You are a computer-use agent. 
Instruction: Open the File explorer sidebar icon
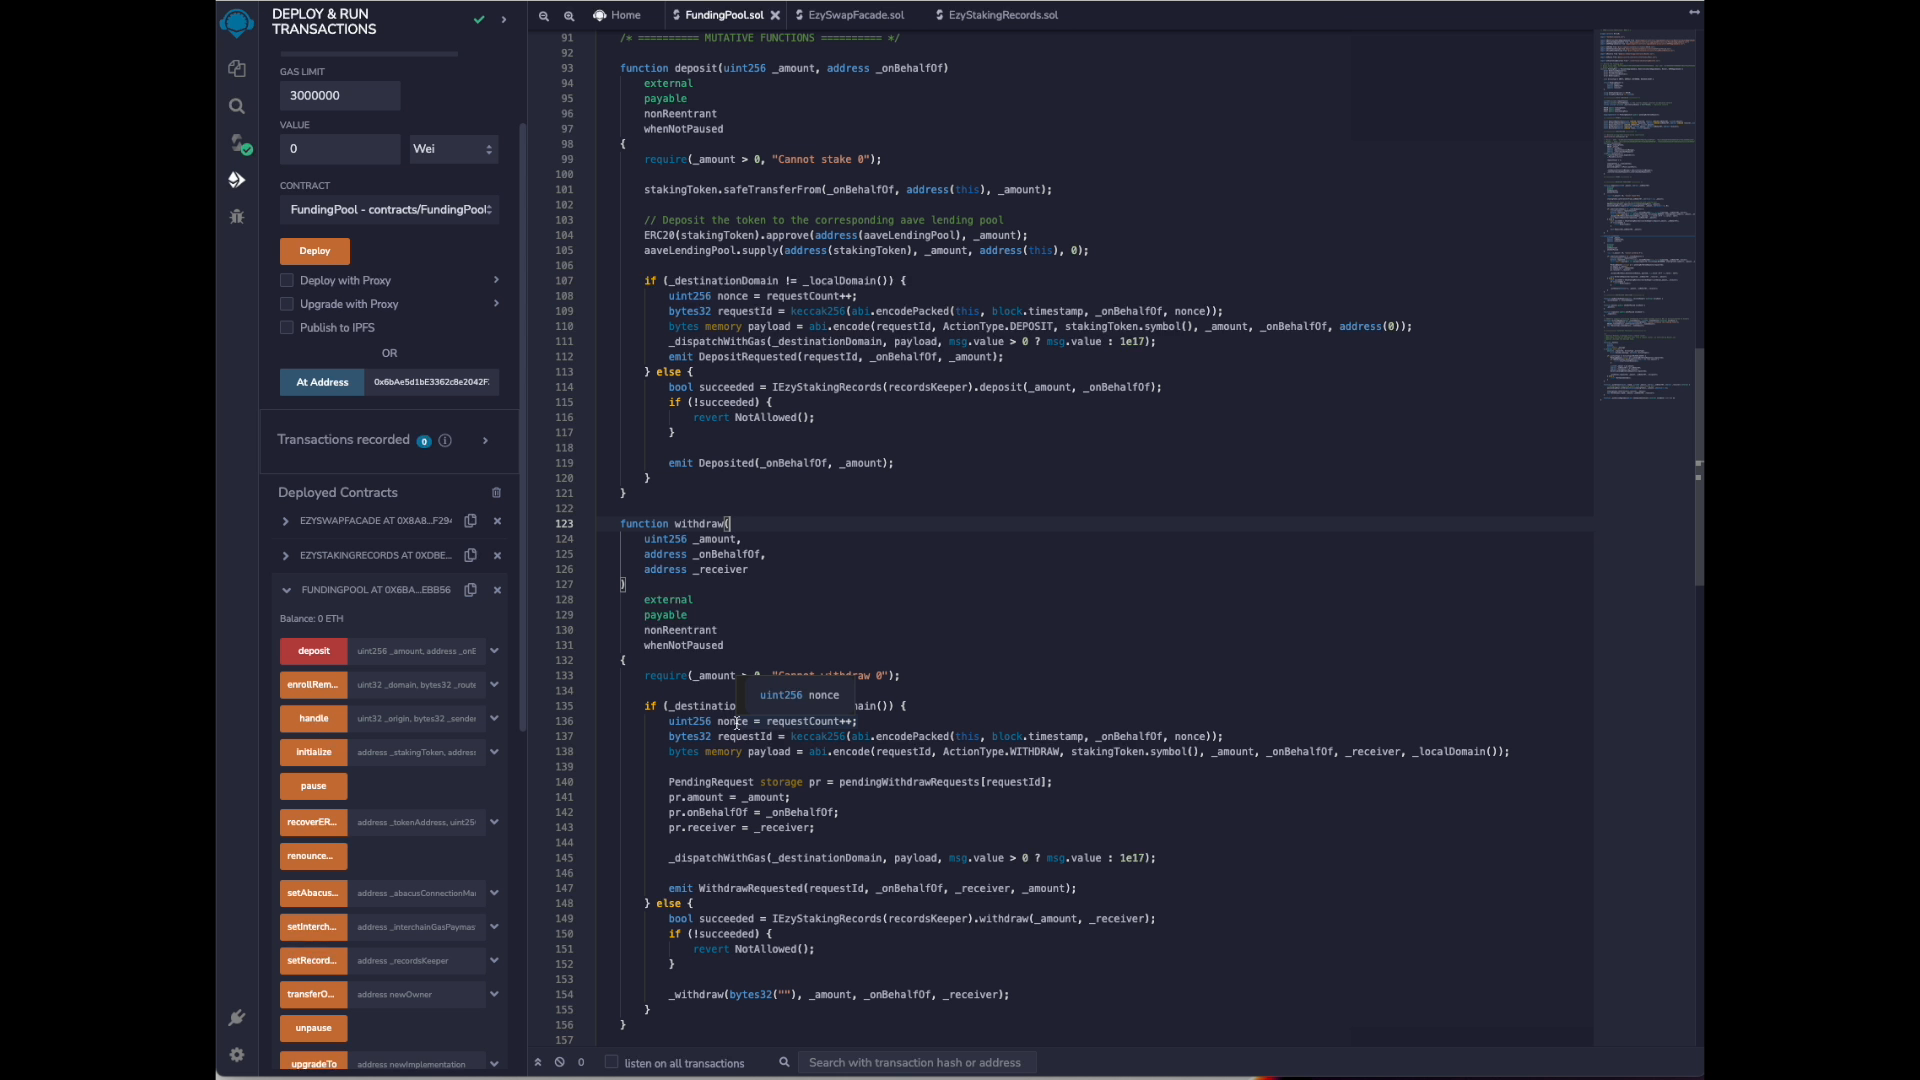pyautogui.click(x=237, y=69)
